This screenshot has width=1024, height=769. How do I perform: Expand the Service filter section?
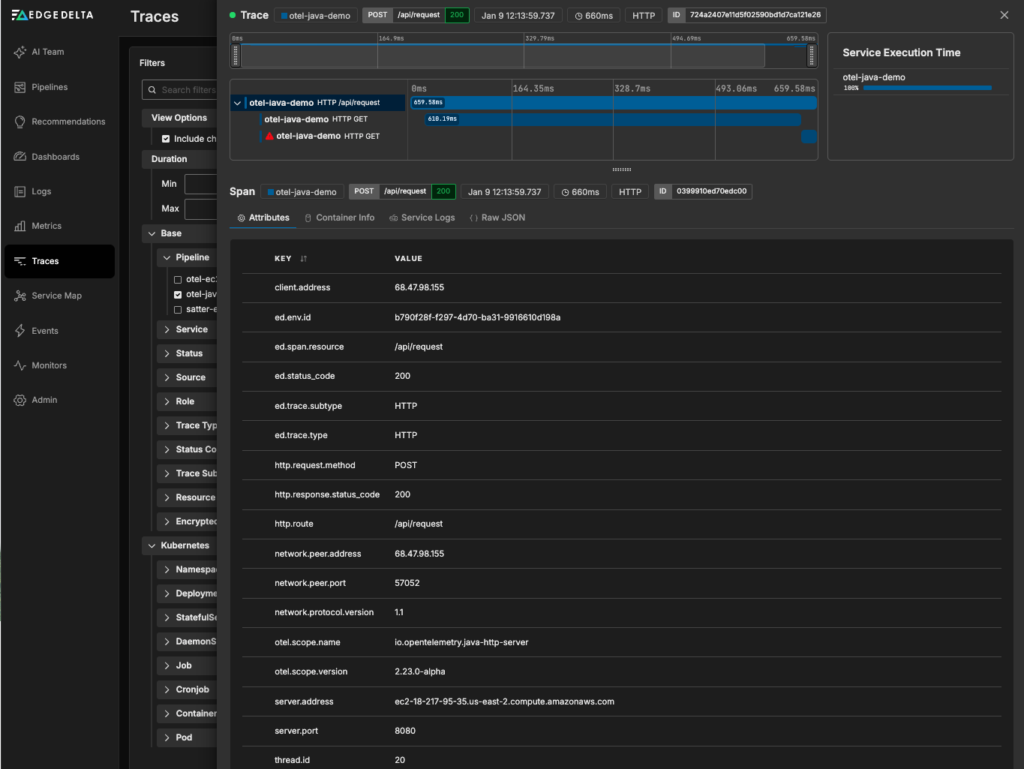[167, 329]
